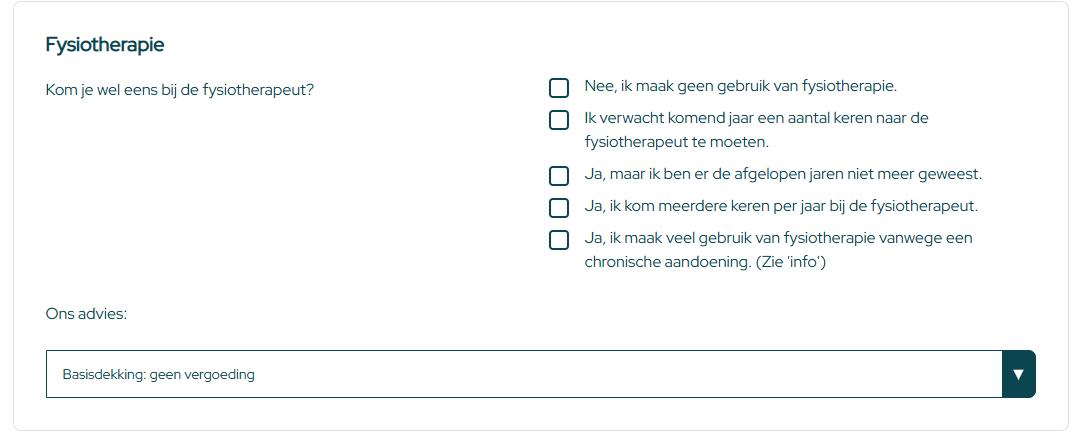The width and height of the screenshot is (1075, 439).
Task: Click the "Fysiotherapie" section heading
Action: coord(105,45)
